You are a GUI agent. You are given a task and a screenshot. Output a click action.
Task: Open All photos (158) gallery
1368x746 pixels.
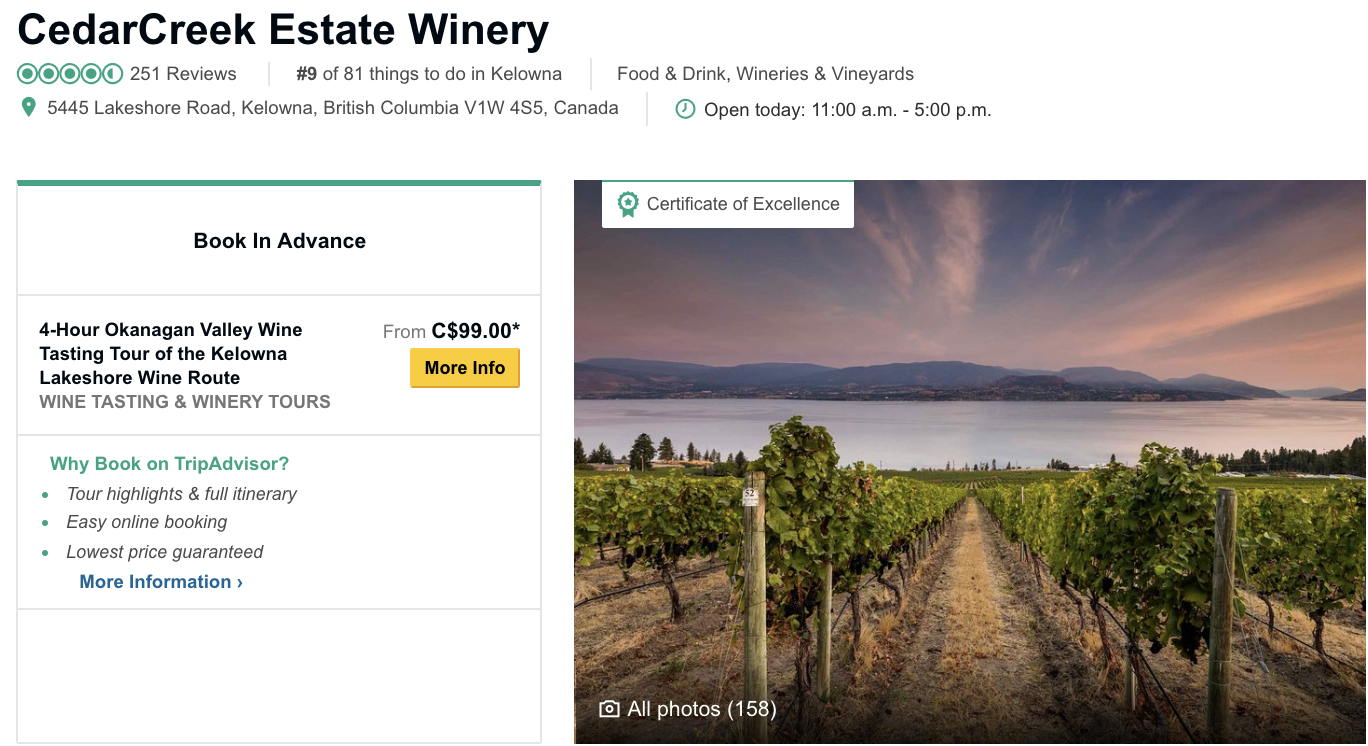[x=701, y=709]
